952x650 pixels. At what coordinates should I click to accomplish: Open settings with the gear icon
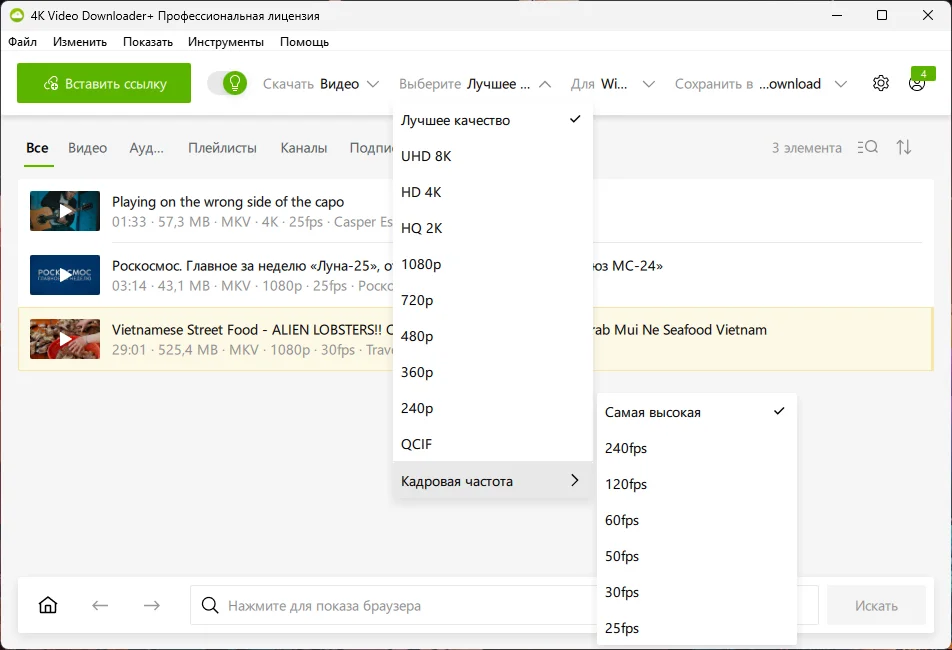[x=880, y=84]
